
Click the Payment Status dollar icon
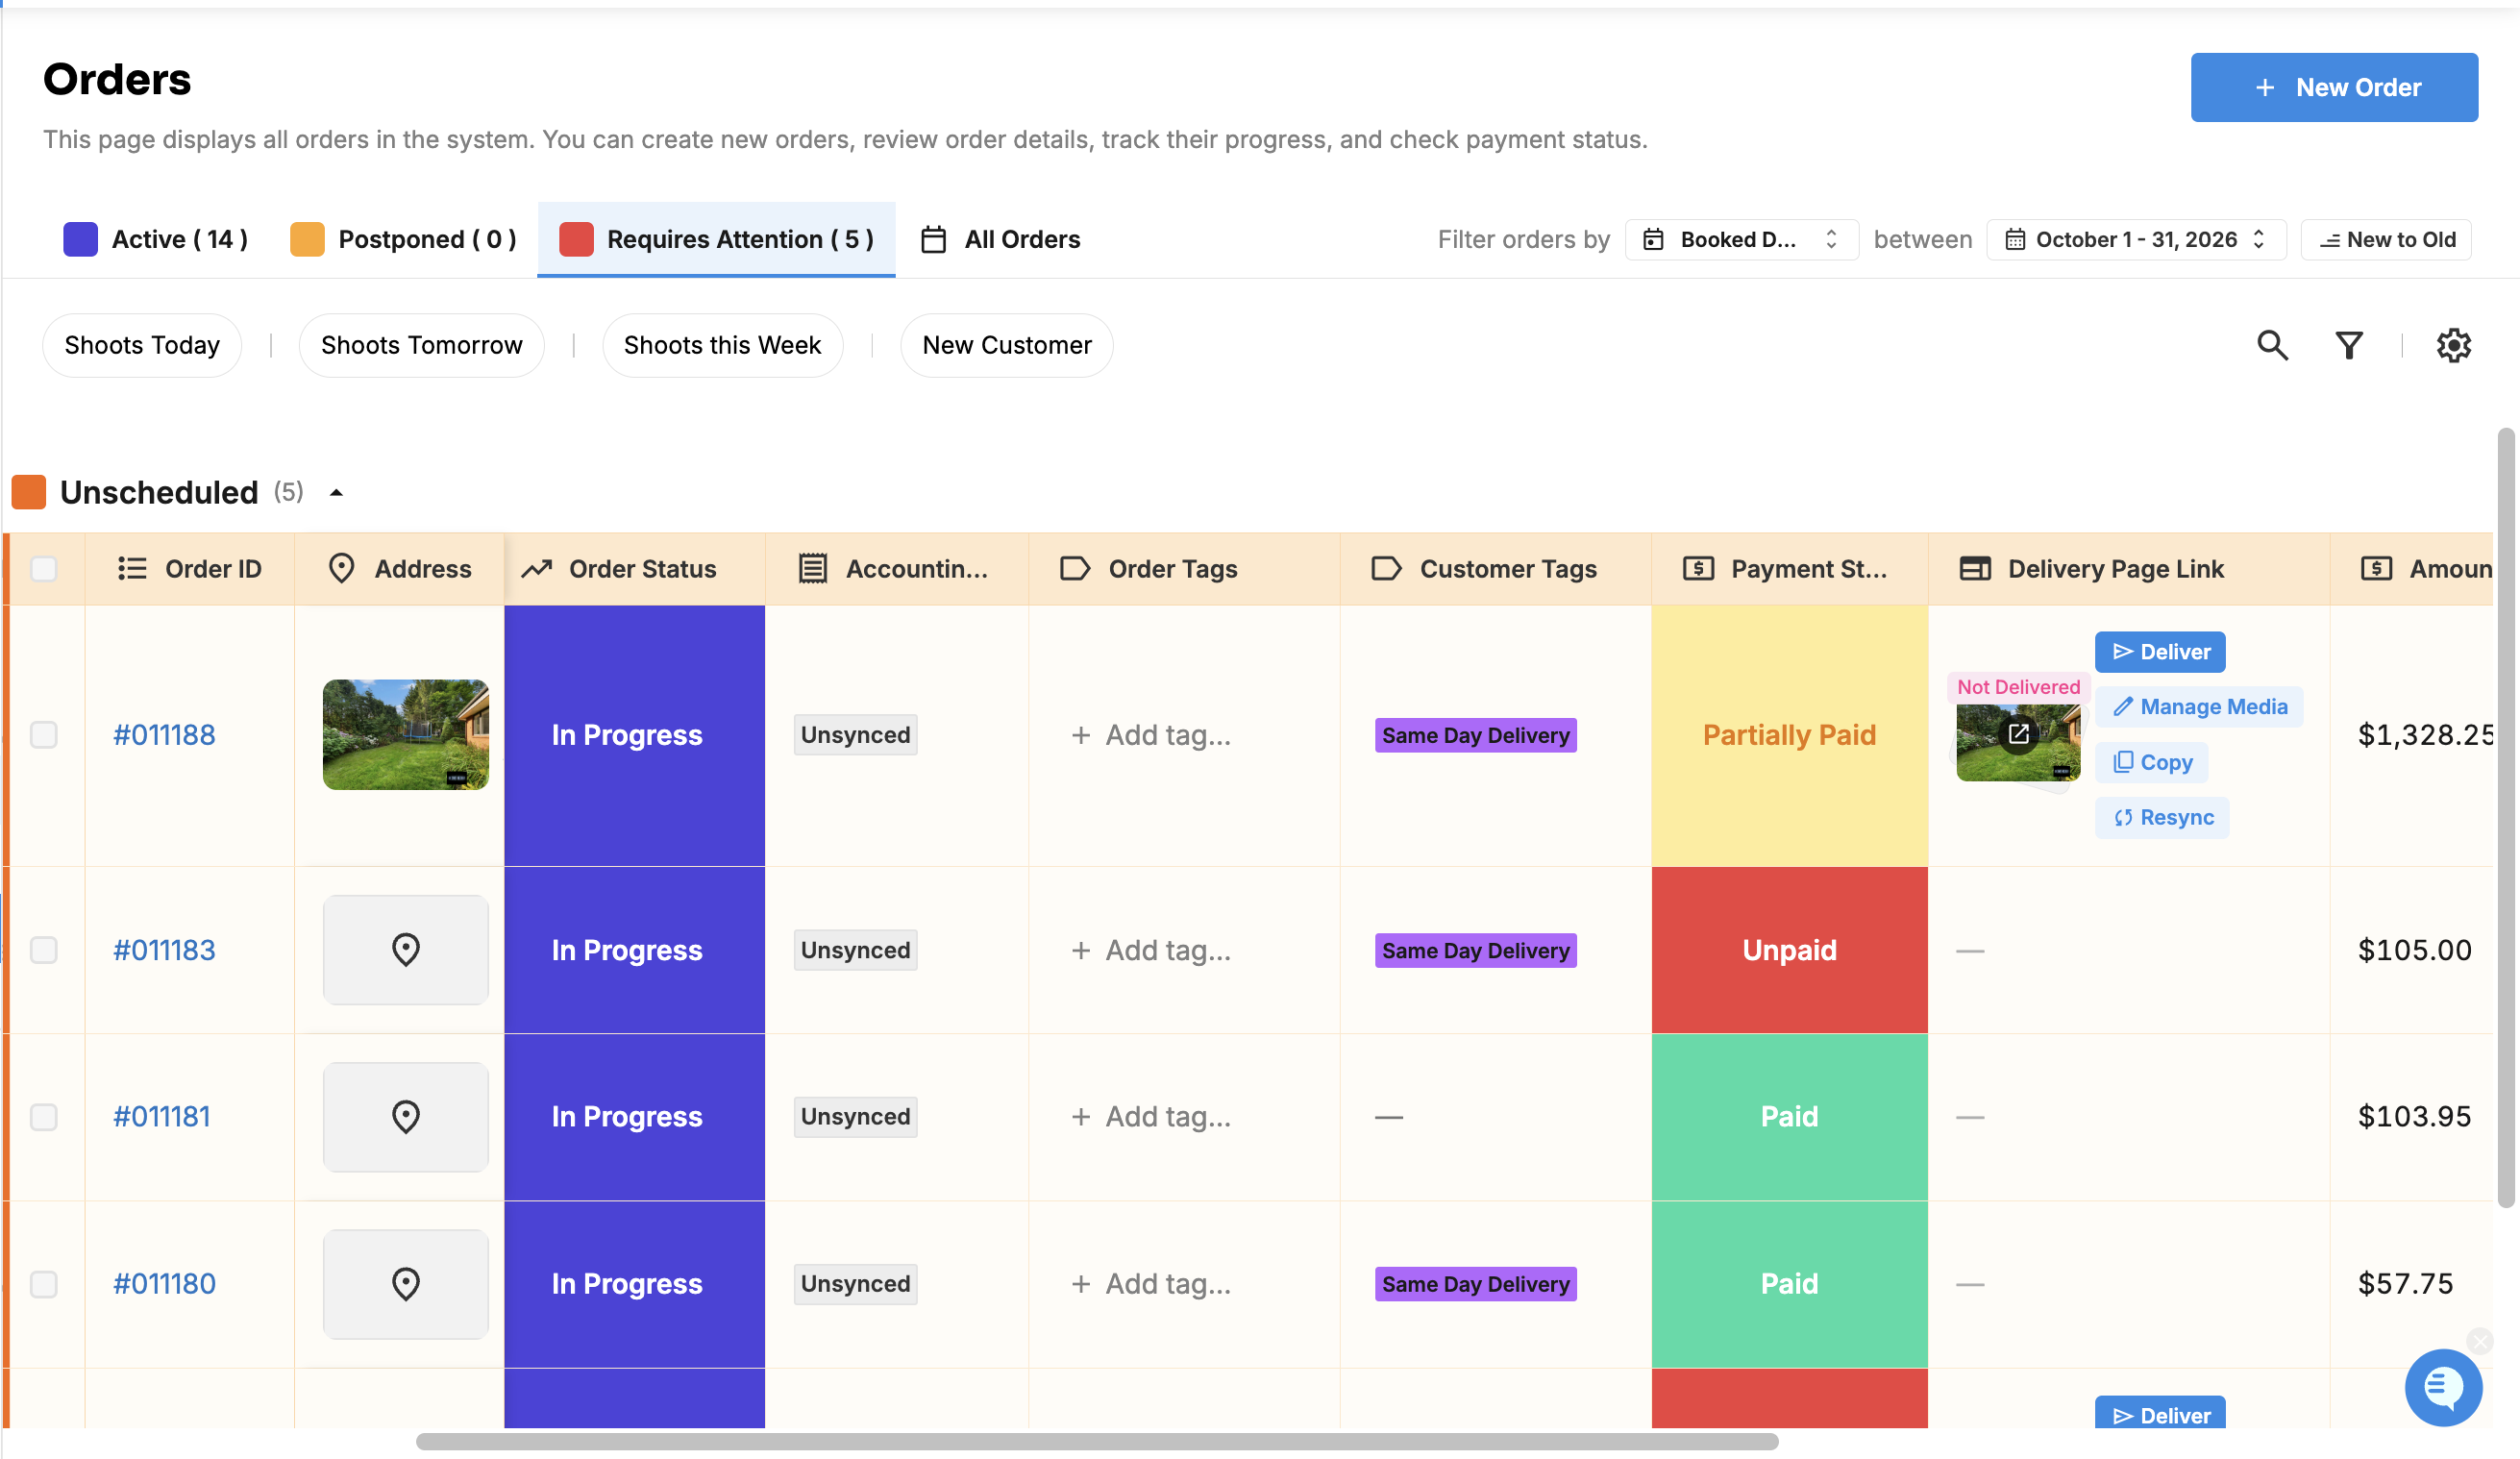tap(1698, 568)
